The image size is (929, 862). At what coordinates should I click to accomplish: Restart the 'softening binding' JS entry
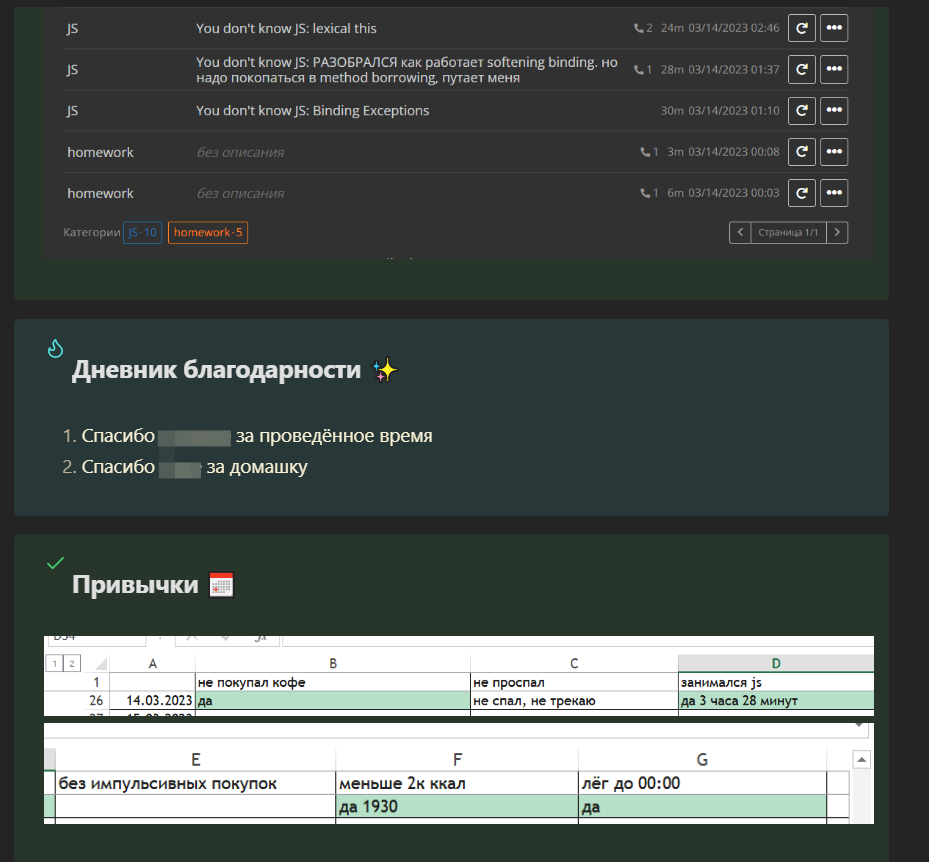click(x=802, y=69)
